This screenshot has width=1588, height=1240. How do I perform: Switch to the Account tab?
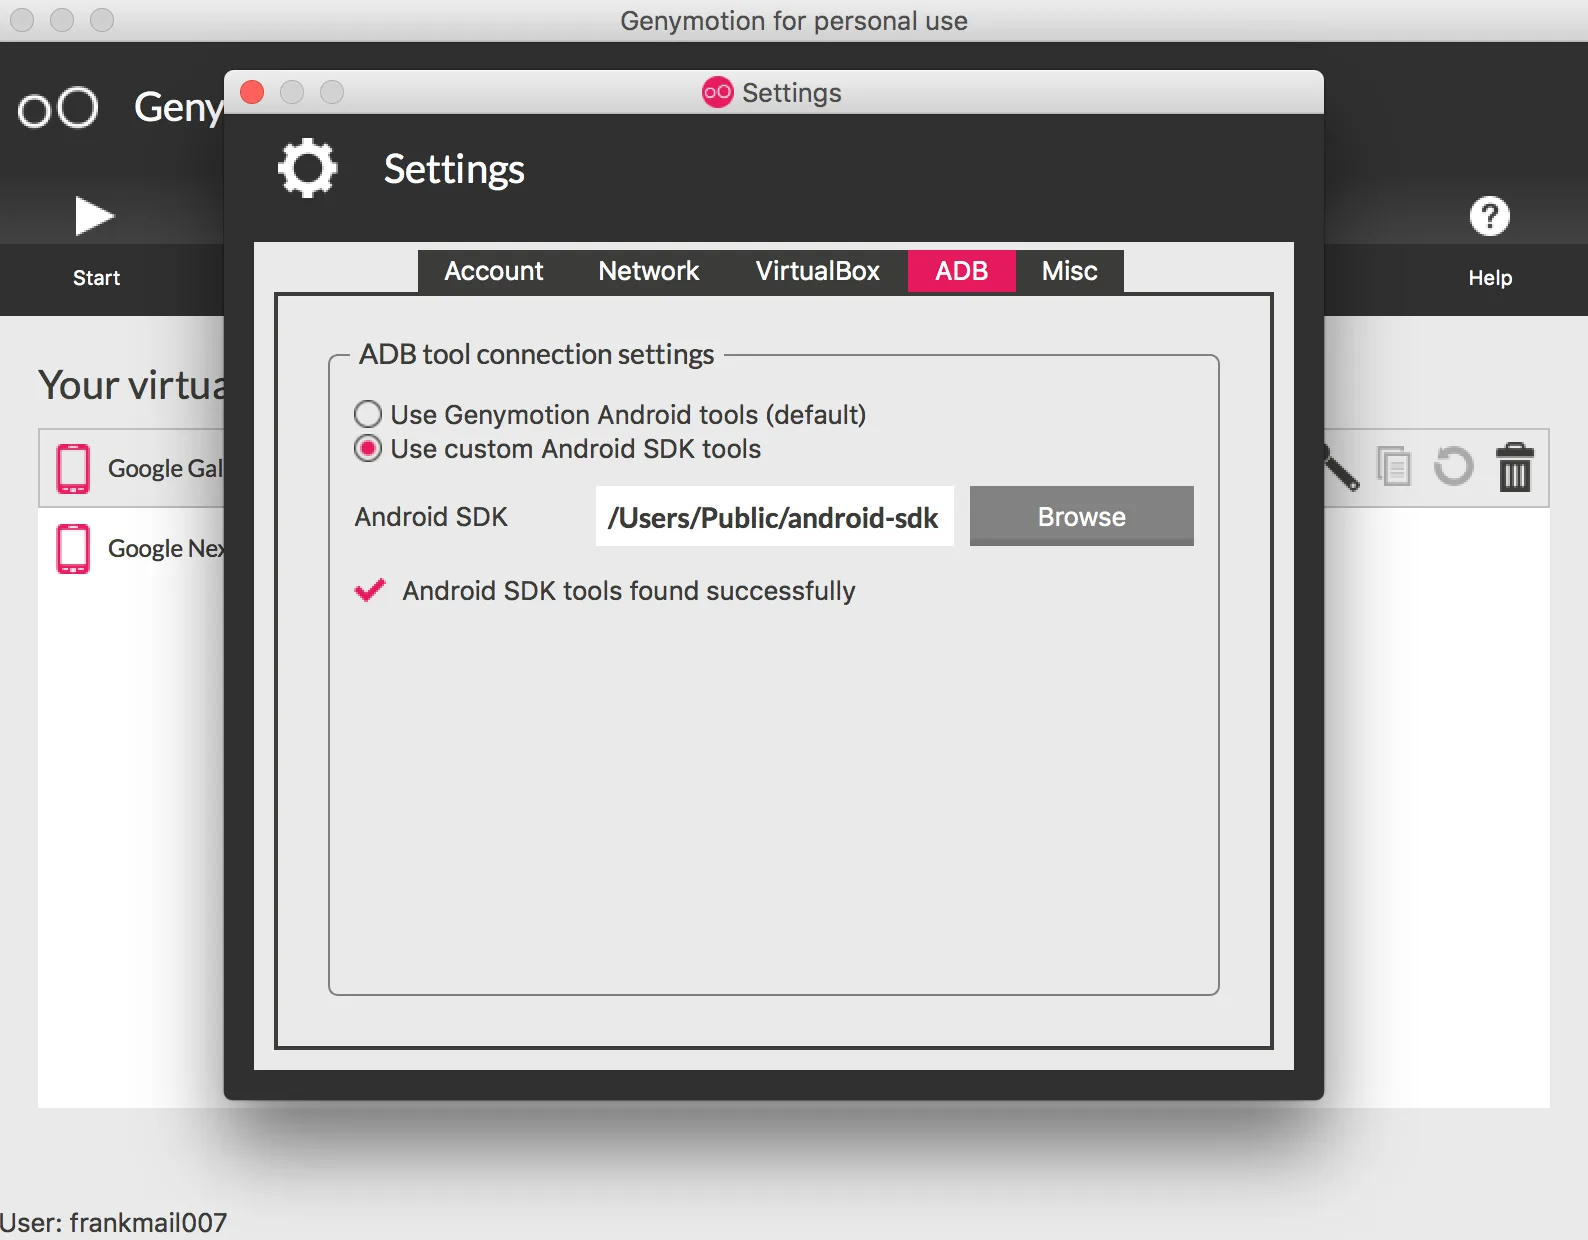(494, 271)
